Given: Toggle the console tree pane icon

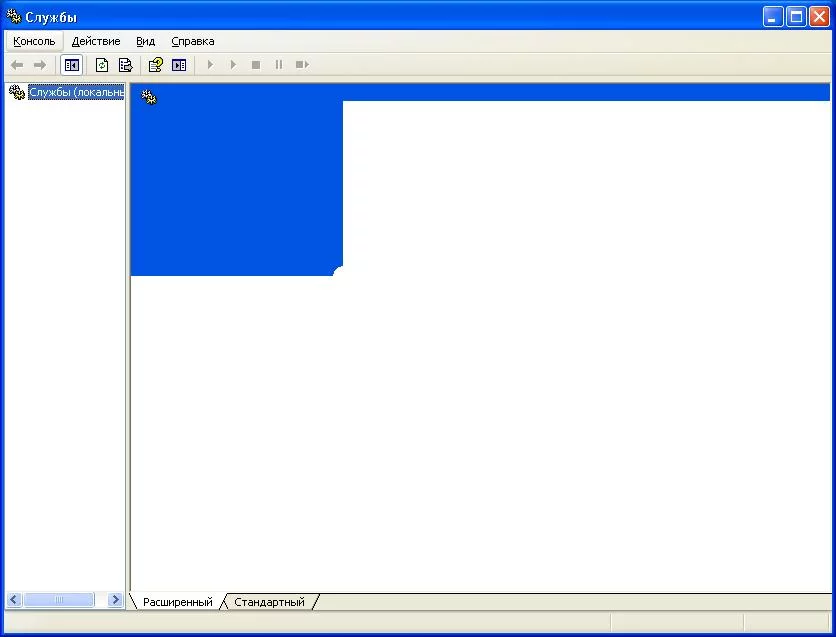Looking at the screenshot, I should tap(71, 65).
